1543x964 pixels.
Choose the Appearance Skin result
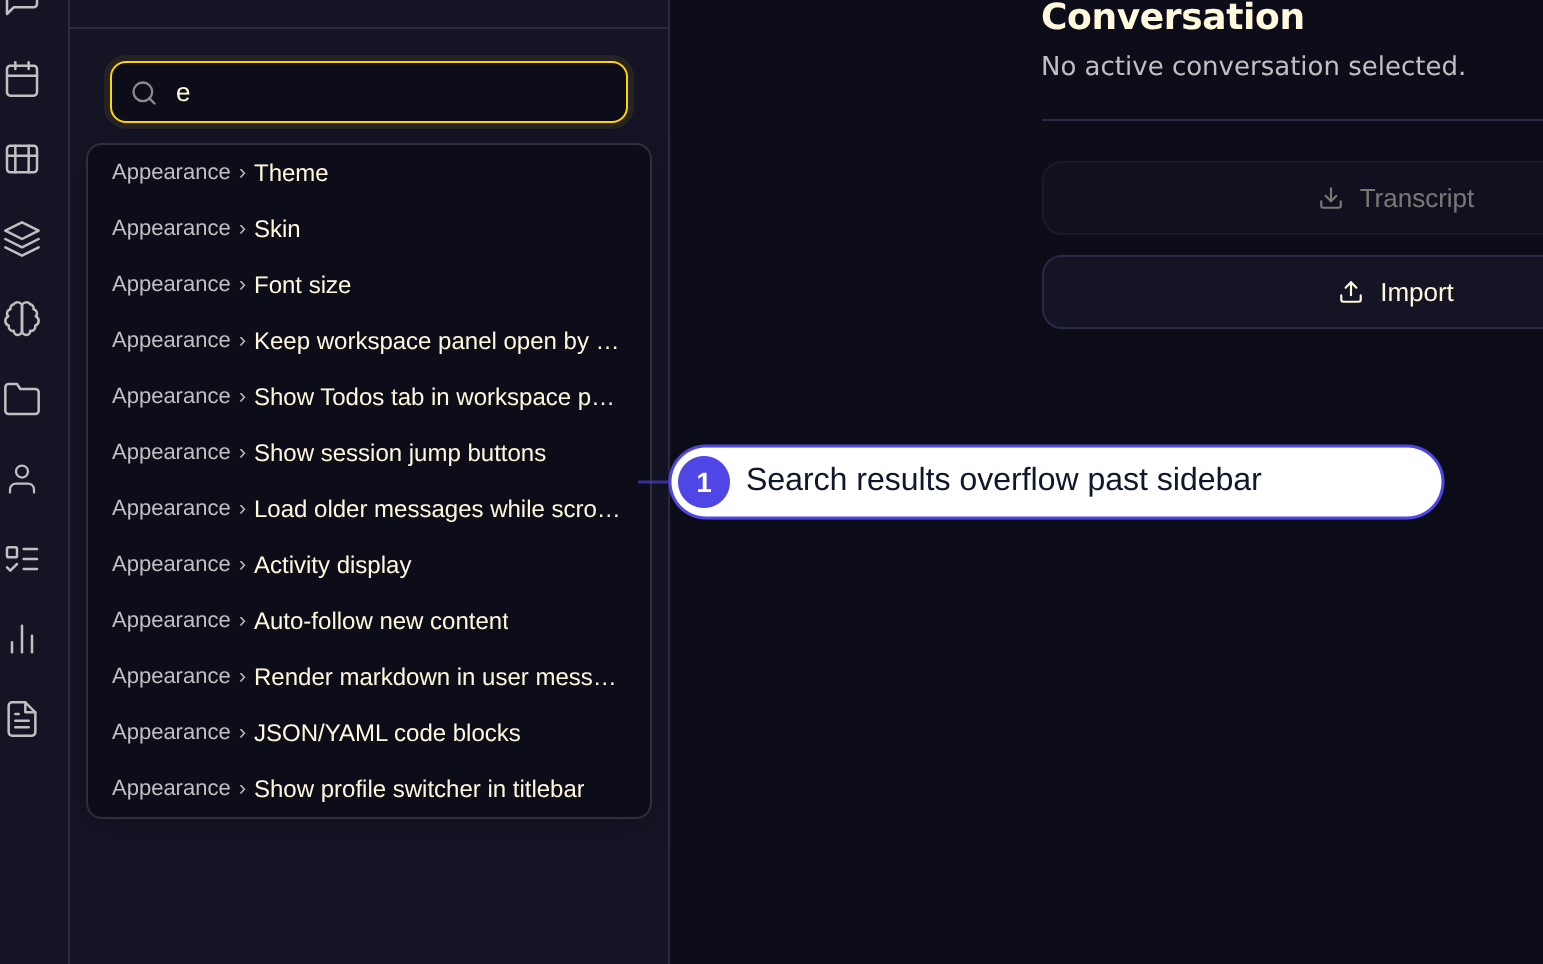[369, 229]
